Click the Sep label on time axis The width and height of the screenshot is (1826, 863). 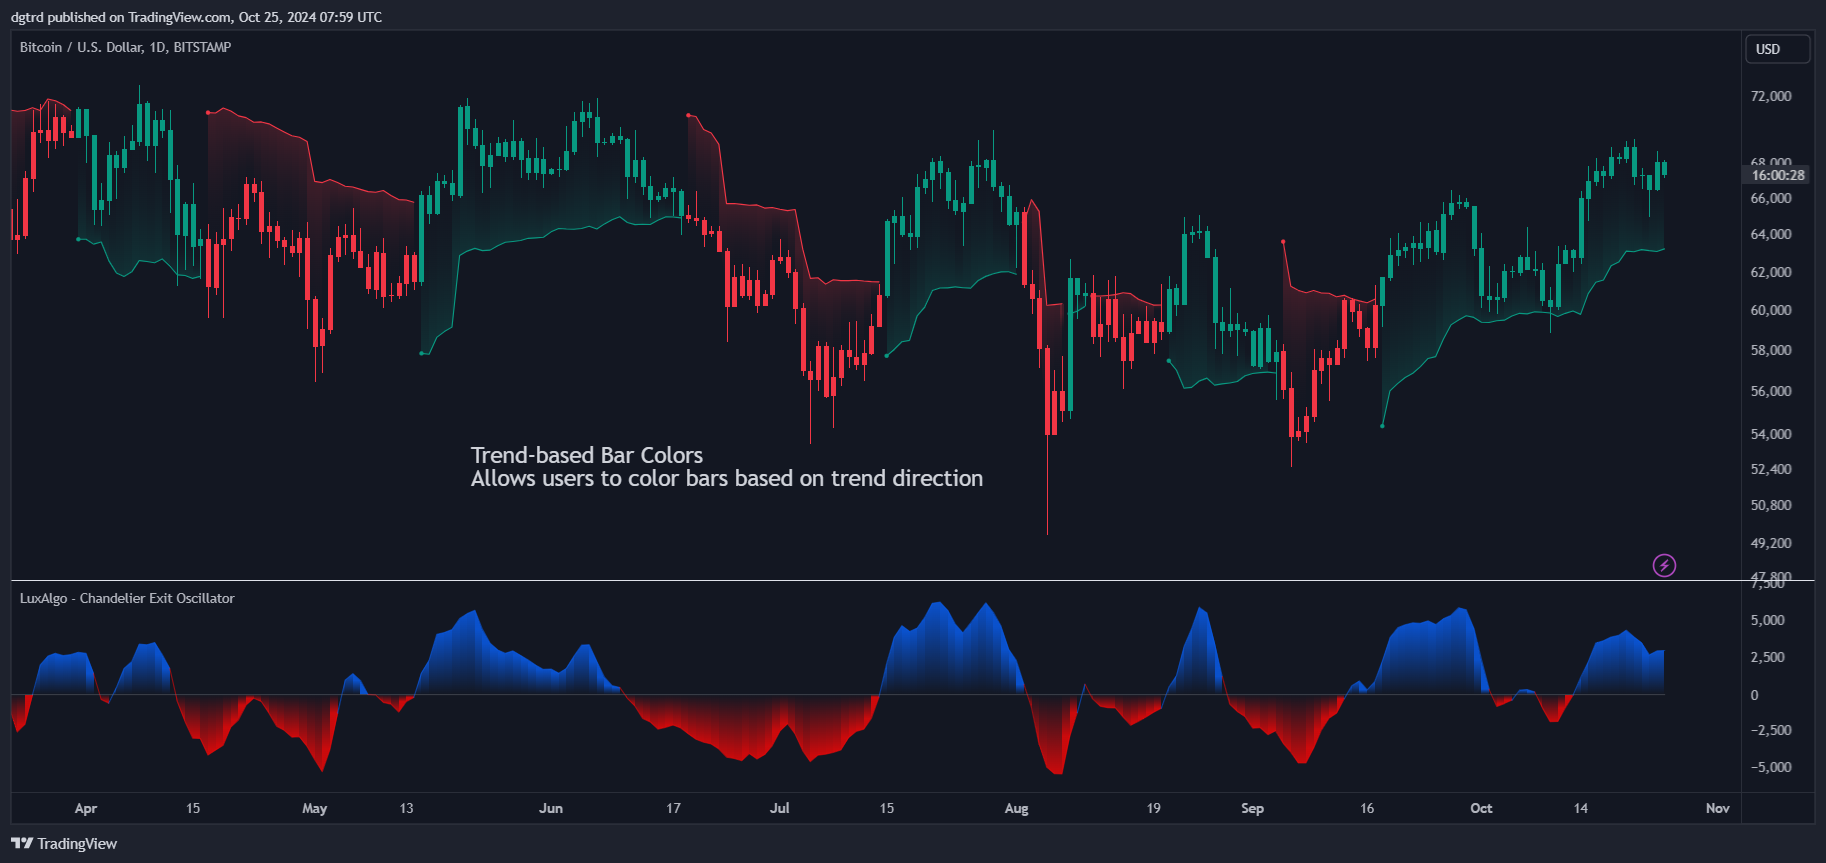1253,808
